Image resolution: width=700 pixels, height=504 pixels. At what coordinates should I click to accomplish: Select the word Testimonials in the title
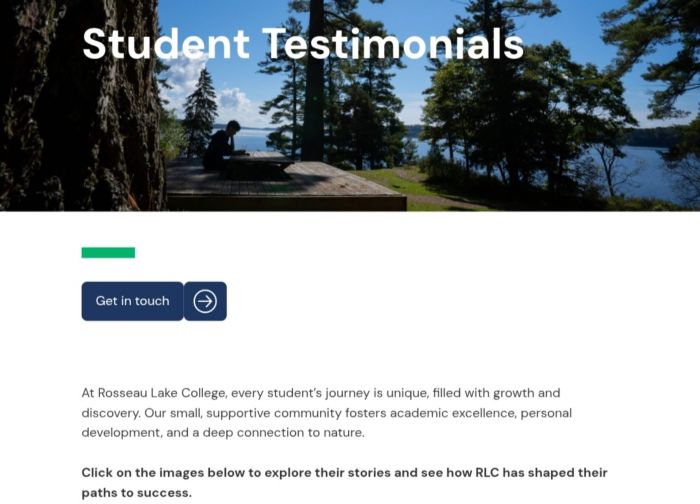point(392,44)
